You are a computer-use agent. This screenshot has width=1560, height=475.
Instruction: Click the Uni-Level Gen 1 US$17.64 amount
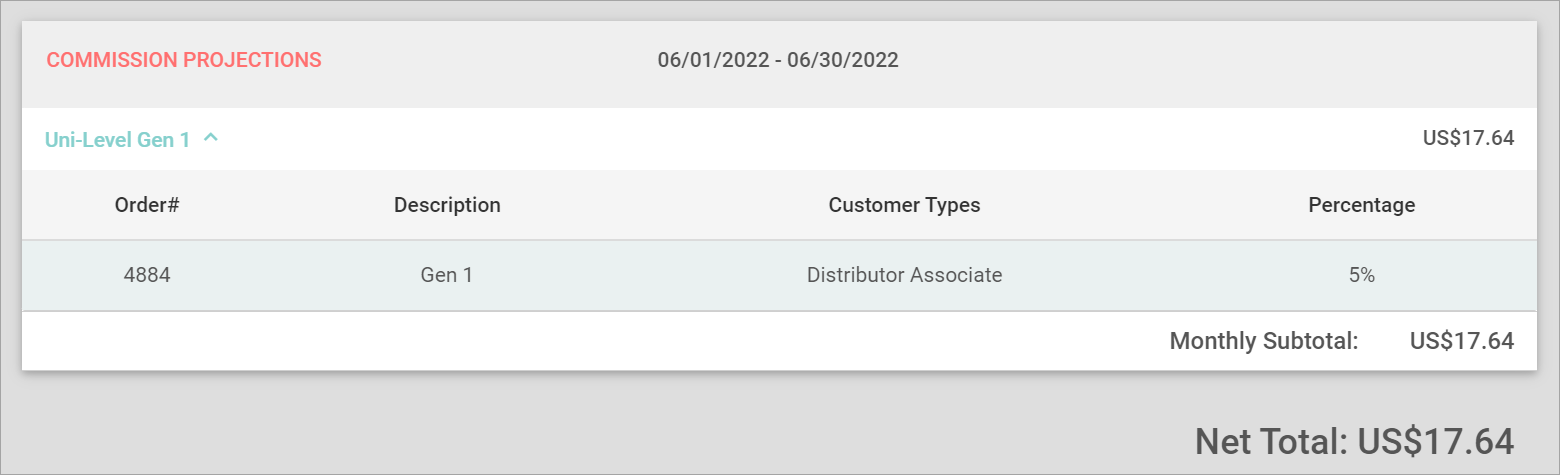coord(1468,138)
